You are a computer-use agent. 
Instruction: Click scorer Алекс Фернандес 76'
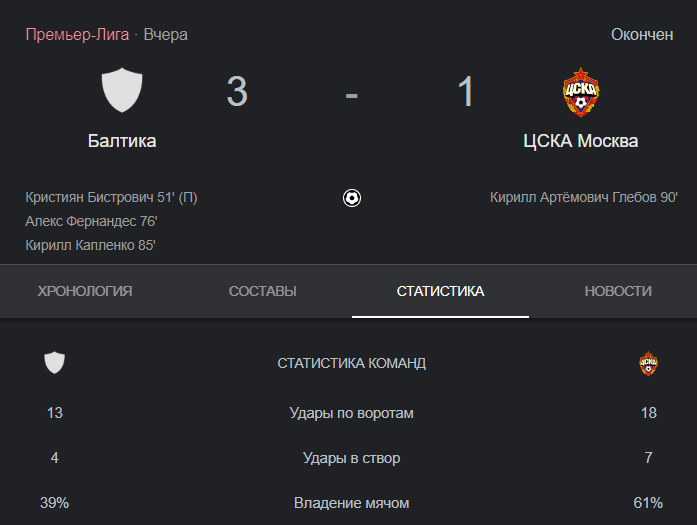(91, 221)
